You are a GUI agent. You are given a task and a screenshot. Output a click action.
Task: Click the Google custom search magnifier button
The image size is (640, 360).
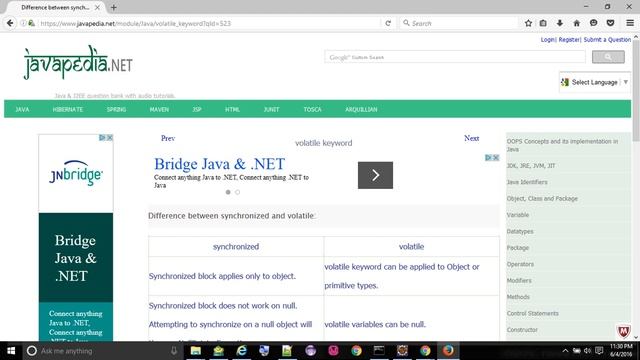point(608,57)
